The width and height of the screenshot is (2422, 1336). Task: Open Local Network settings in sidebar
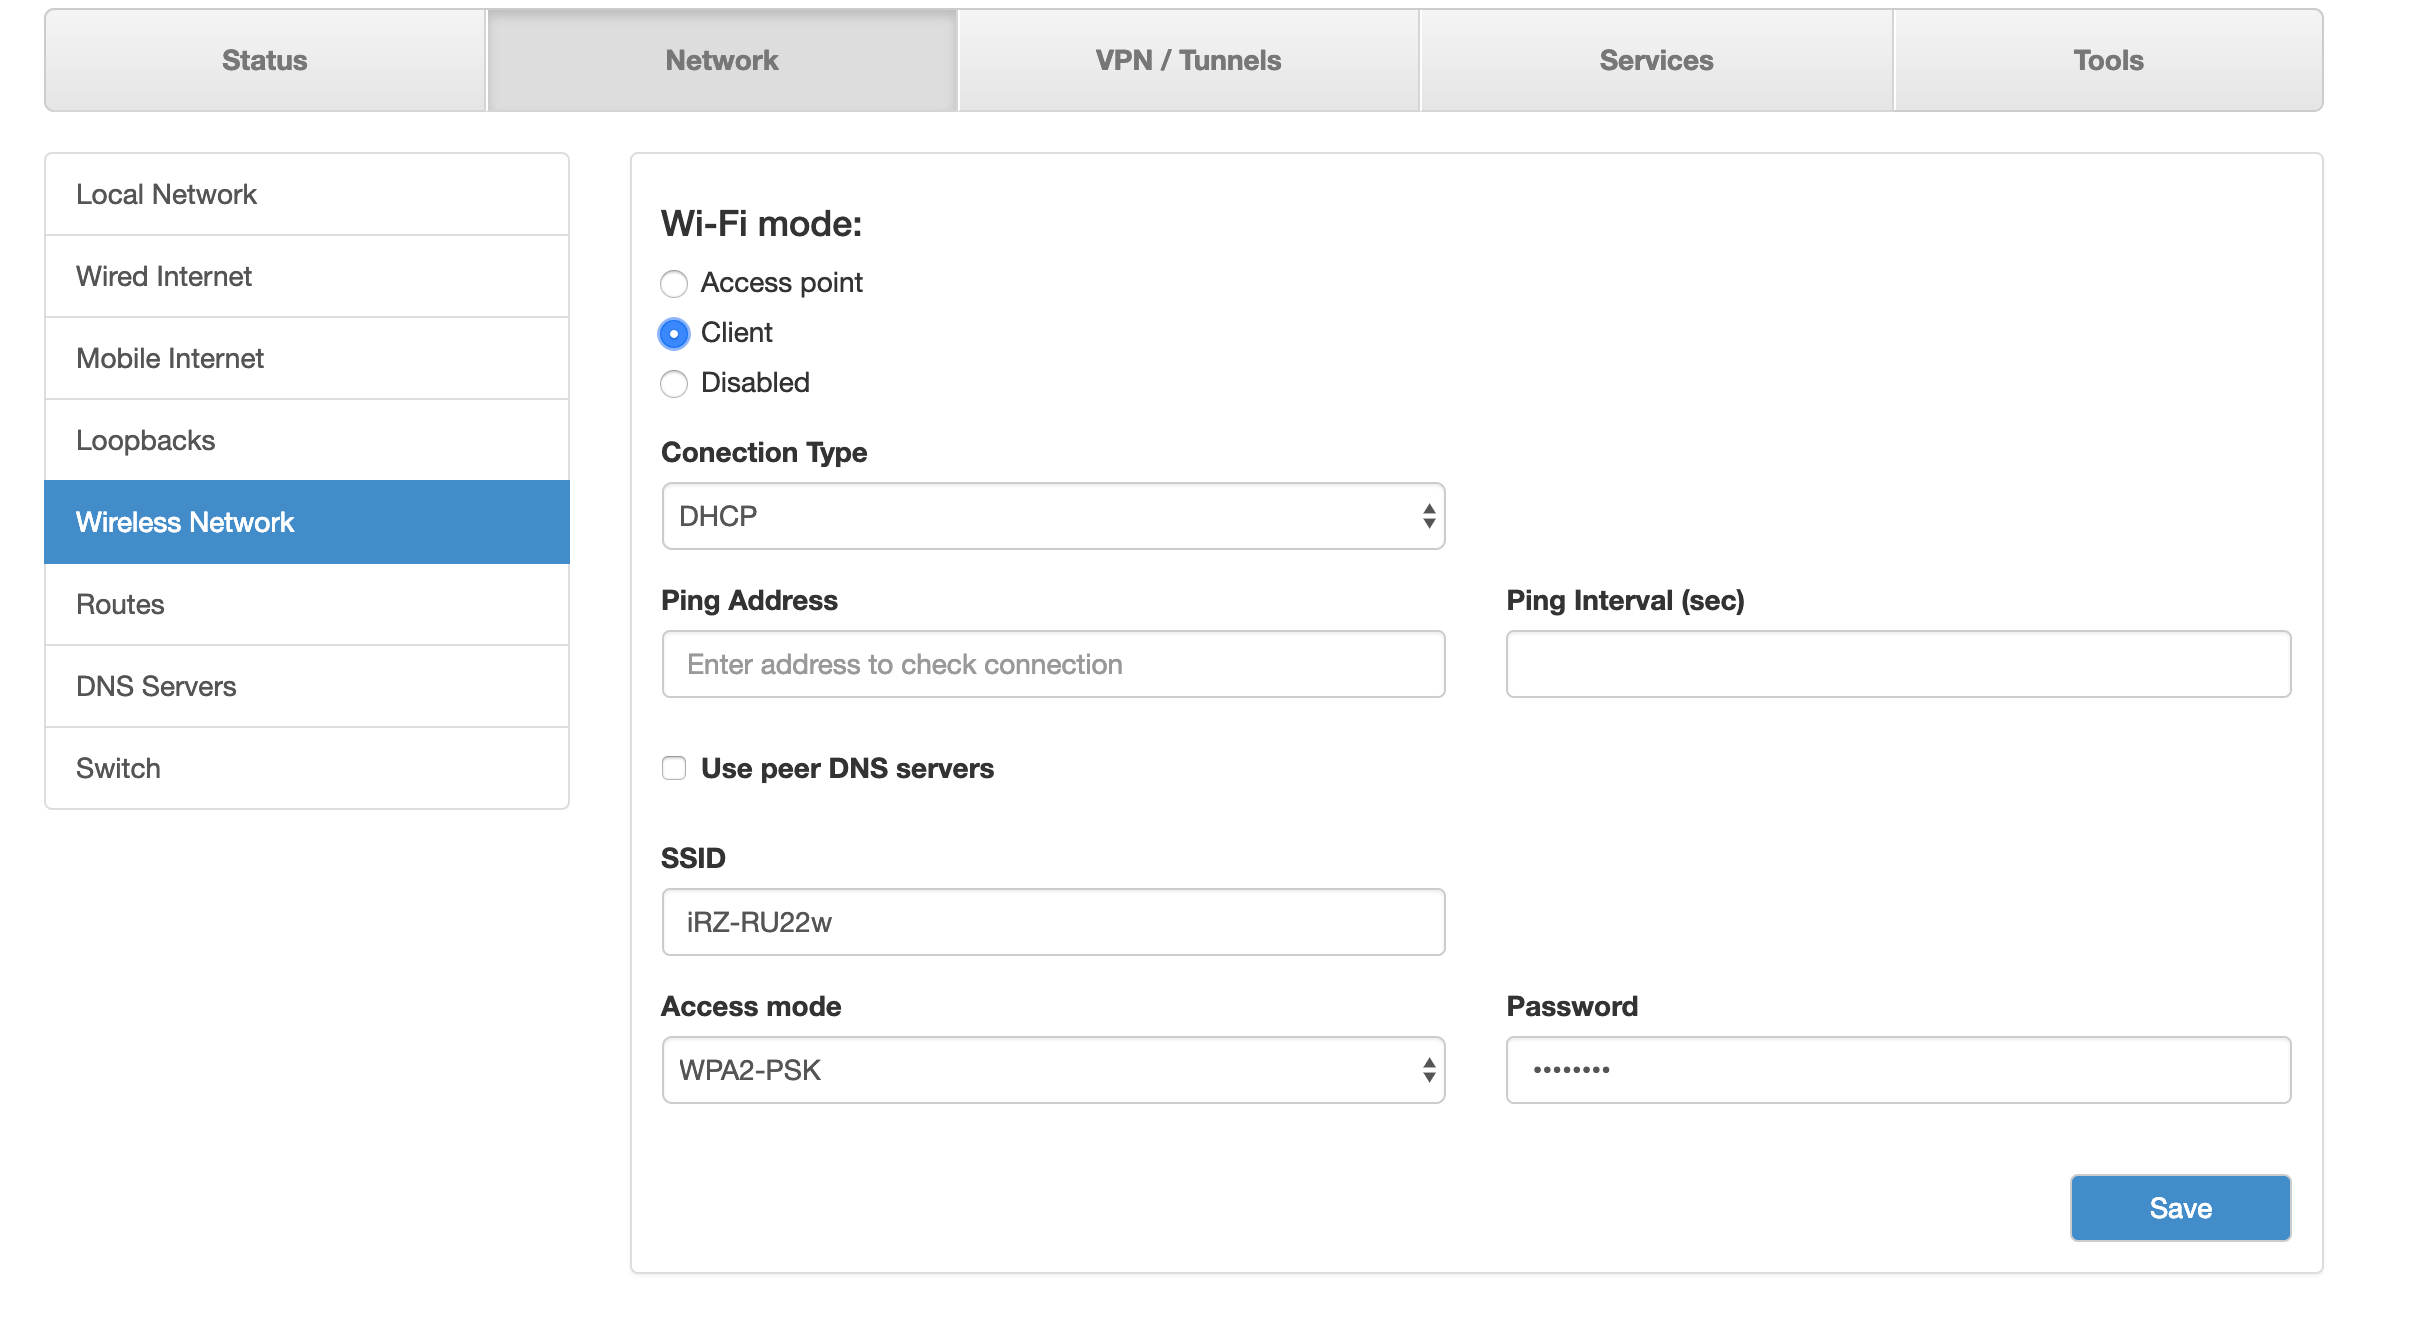(x=307, y=194)
